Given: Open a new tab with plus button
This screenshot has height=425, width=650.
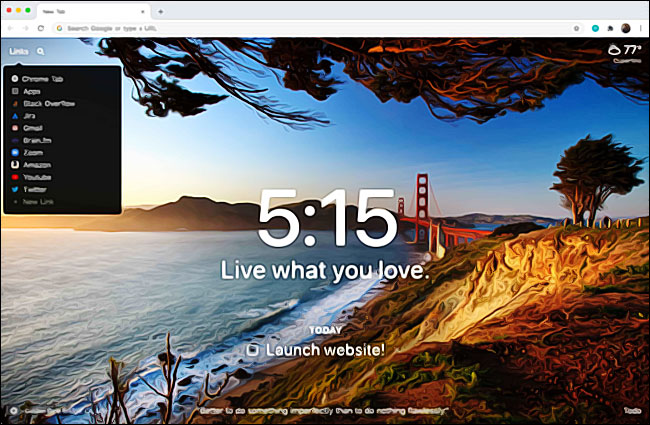Looking at the screenshot, I should [x=160, y=12].
